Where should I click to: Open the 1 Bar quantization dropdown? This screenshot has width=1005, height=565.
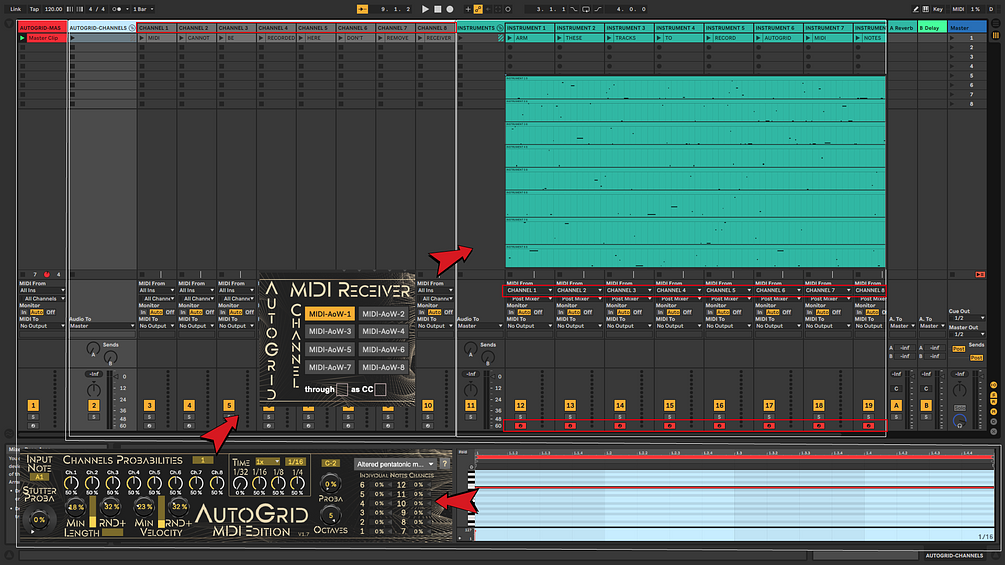(143, 9)
